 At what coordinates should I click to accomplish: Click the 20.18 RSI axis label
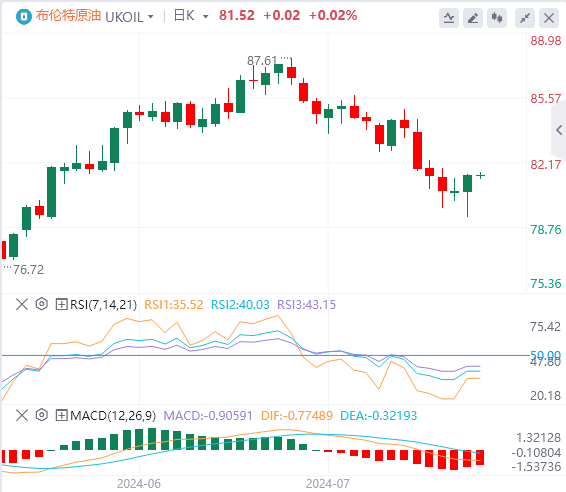(546, 396)
